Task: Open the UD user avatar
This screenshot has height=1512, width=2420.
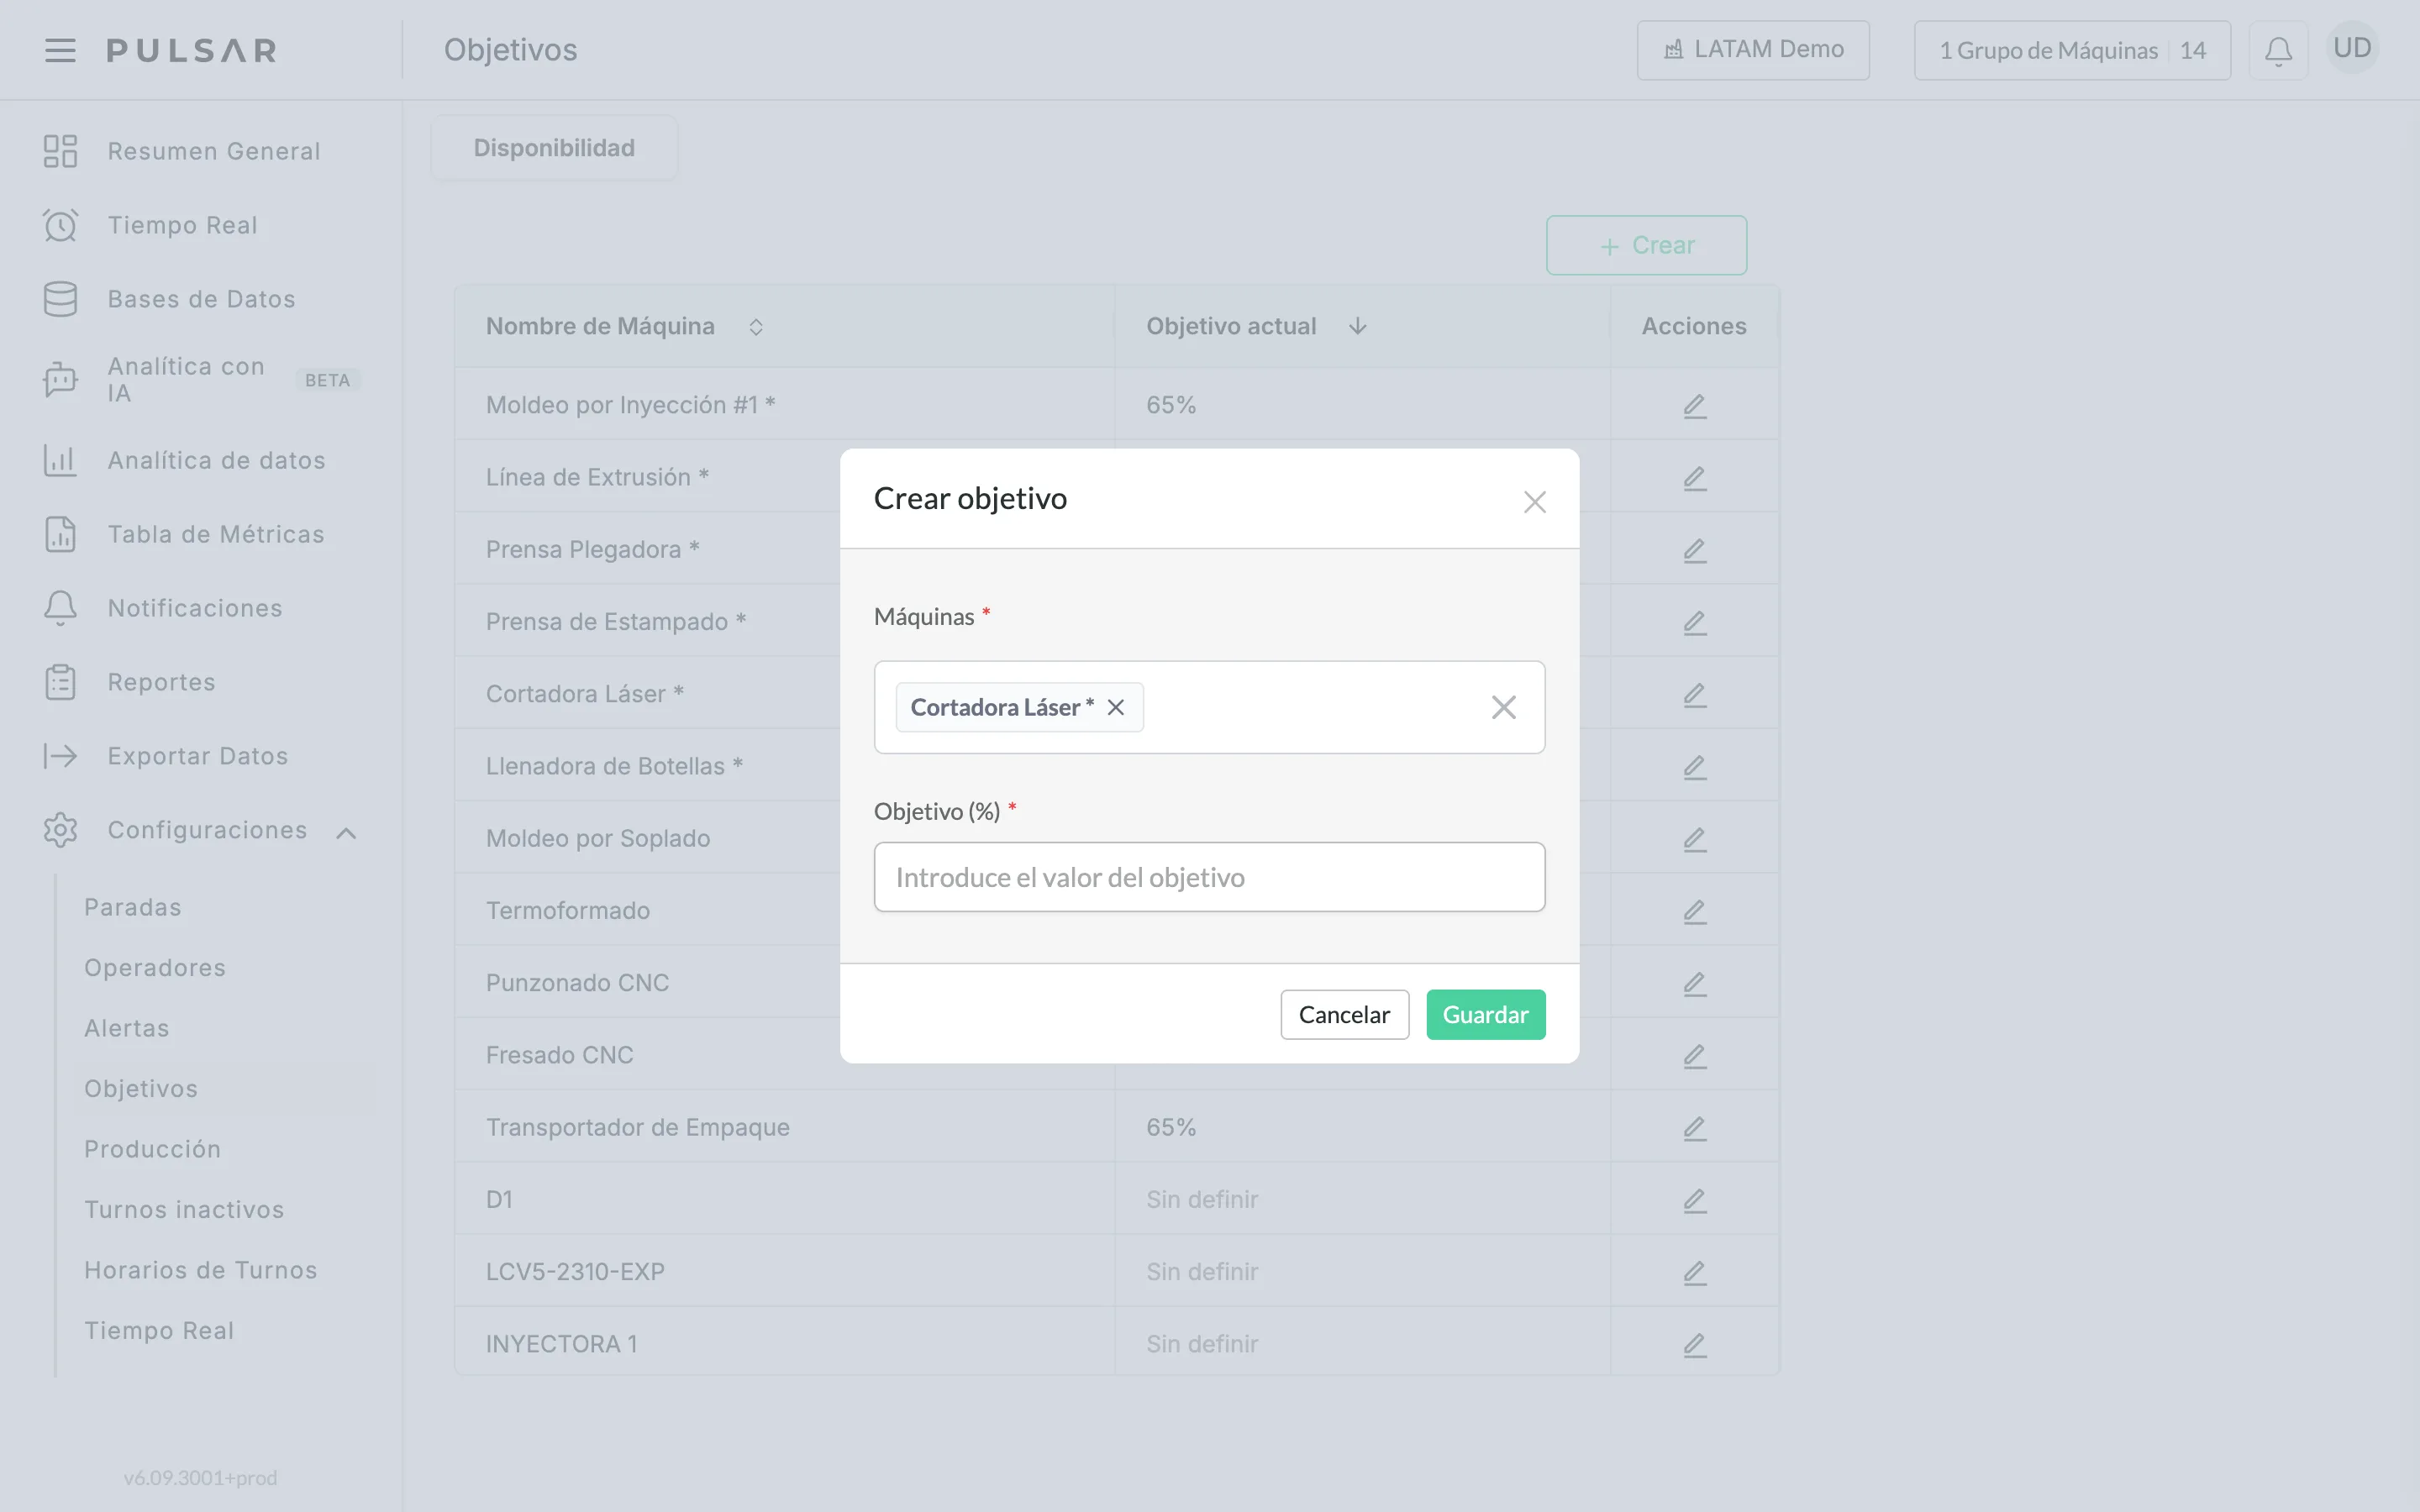Action: [x=2352, y=48]
